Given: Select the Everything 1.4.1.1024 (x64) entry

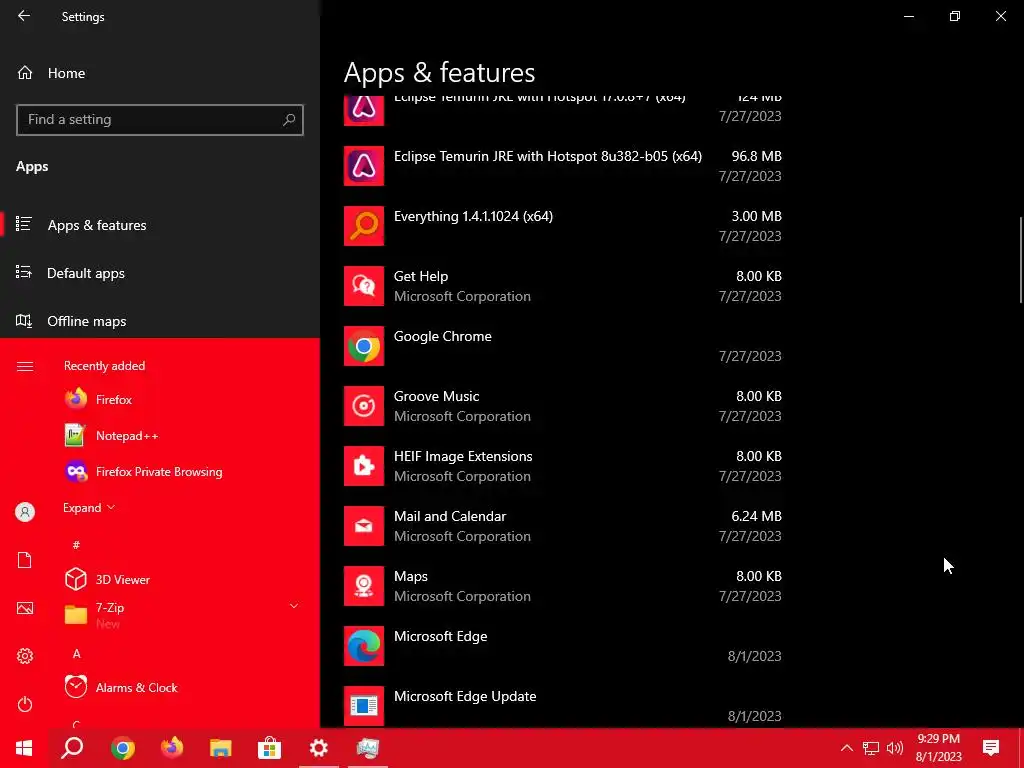Looking at the screenshot, I should coord(563,226).
